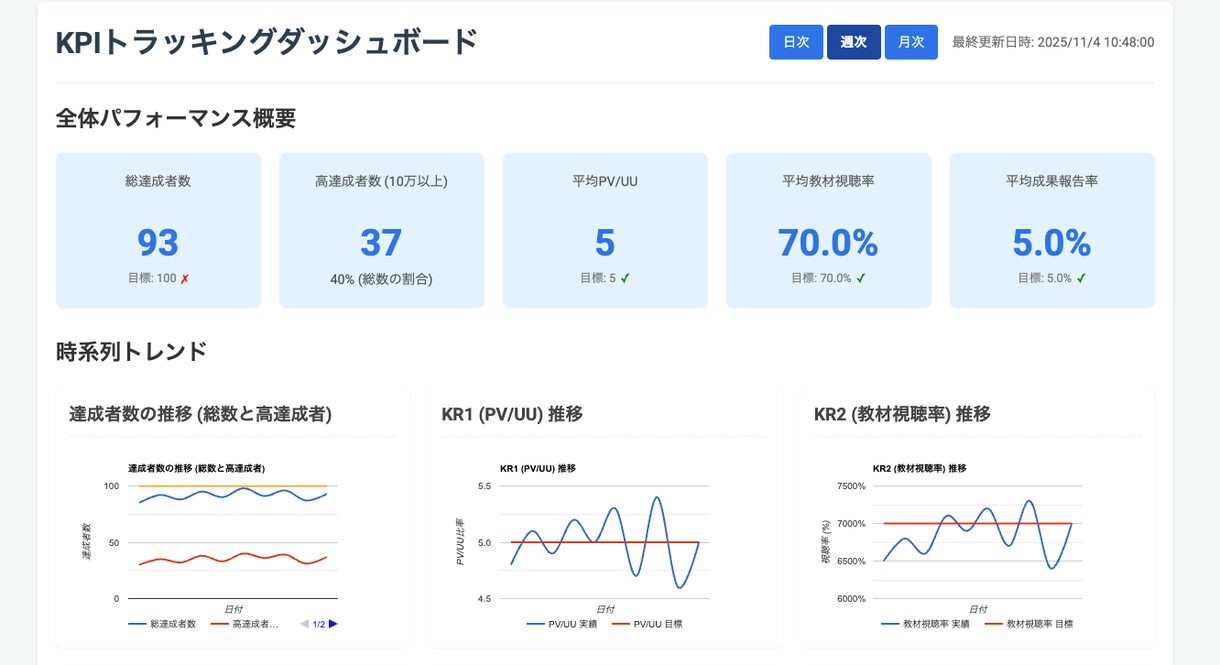Switch to the 月次 view
Viewport: 1220px width, 665px height.
(x=911, y=42)
